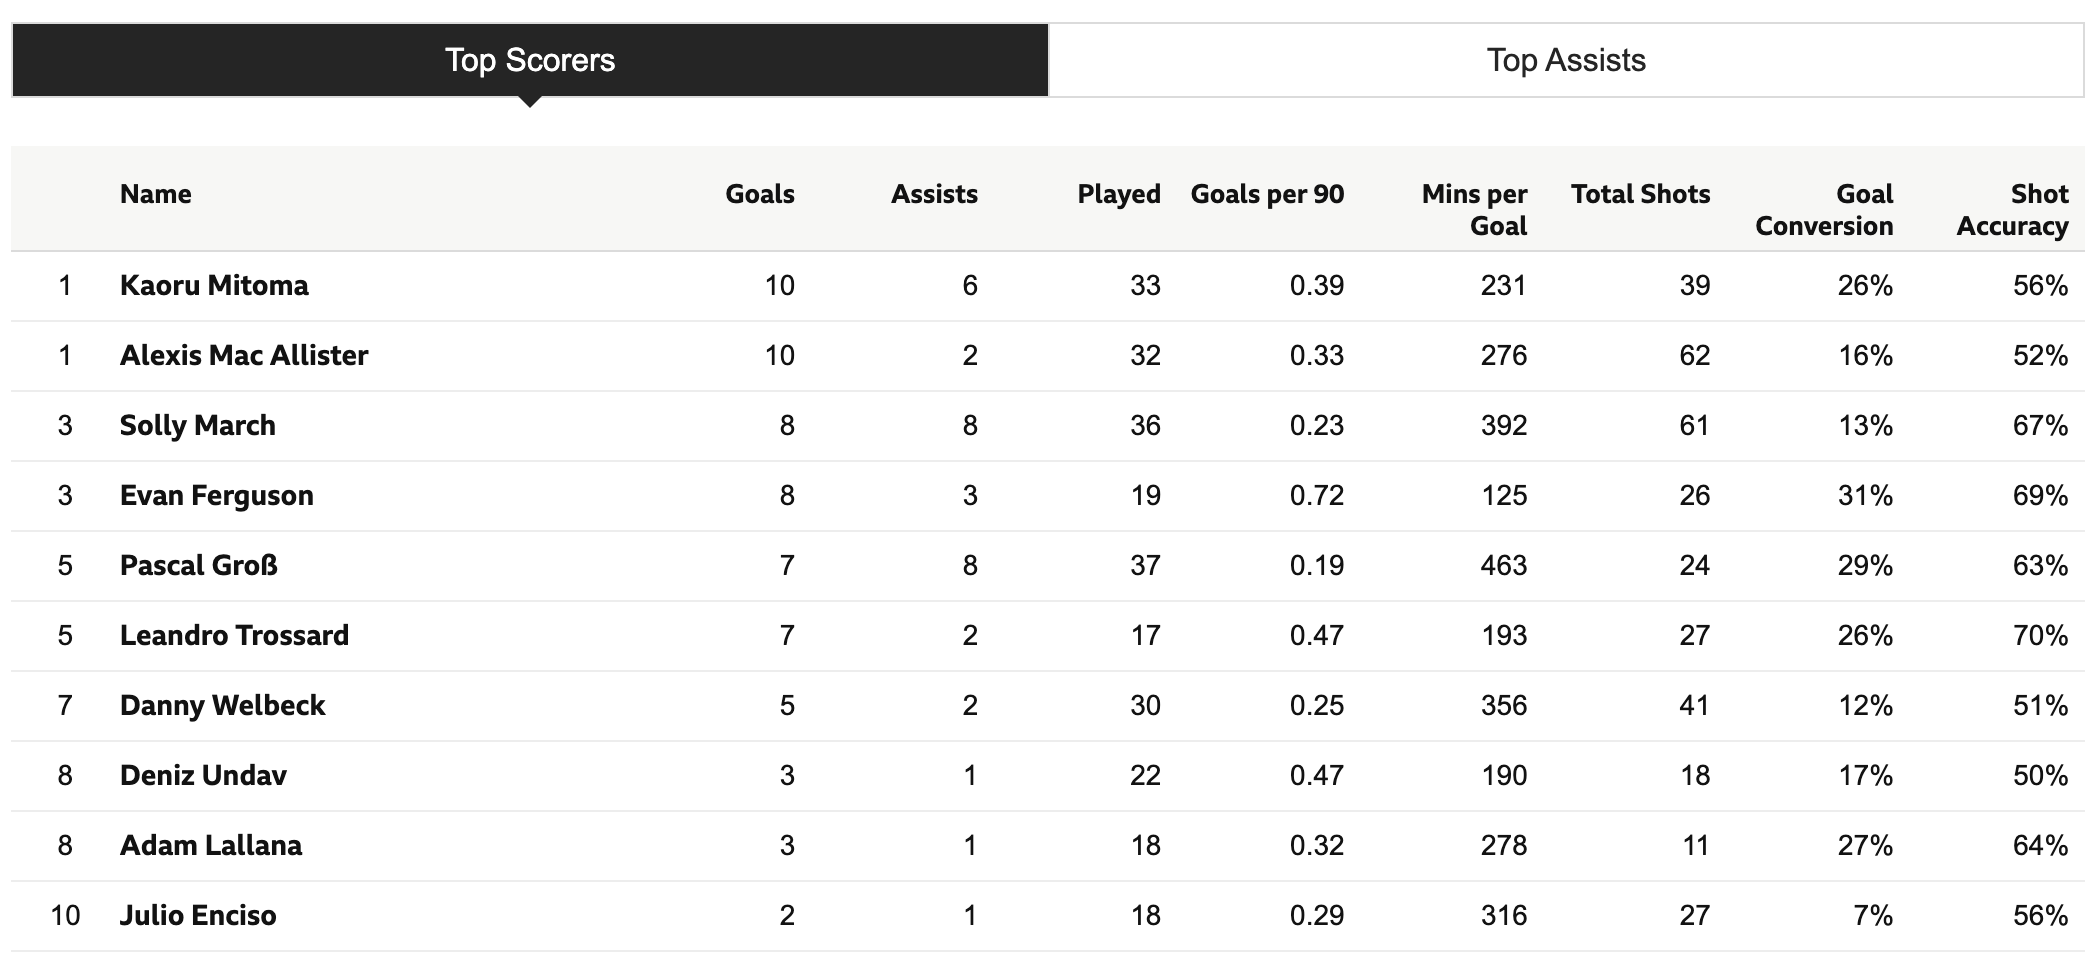
Task: Click the Total Shots column header
Action: click(x=1640, y=194)
